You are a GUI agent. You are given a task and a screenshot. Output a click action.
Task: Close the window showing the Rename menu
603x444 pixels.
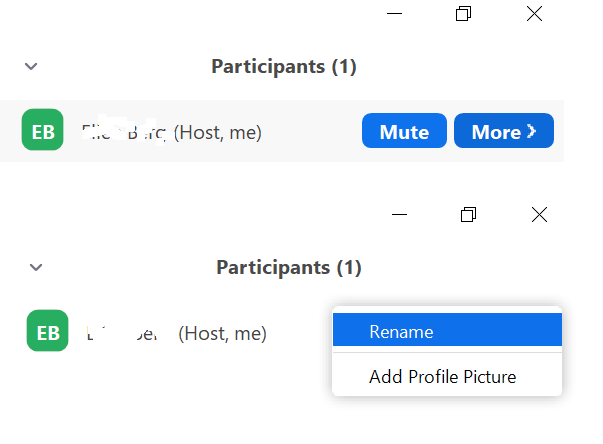[x=540, y=215]
